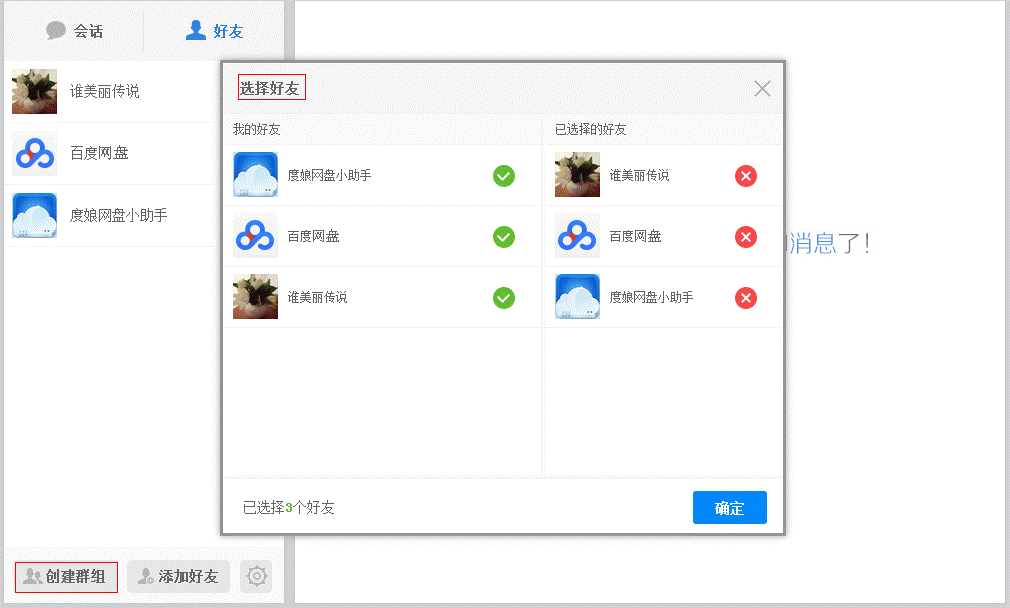Remove 谁美丽传说 using the red X

click(x=745, y=175)
